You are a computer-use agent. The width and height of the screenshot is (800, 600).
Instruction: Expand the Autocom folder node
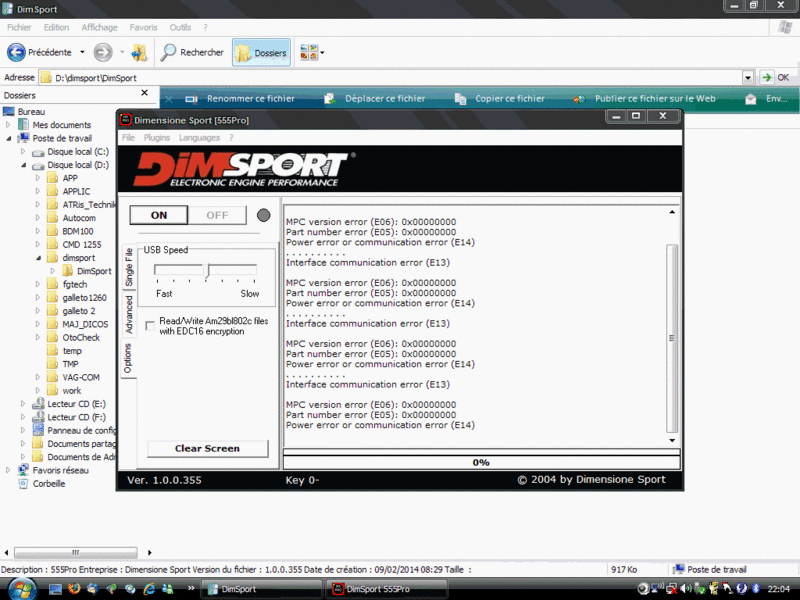38,218
